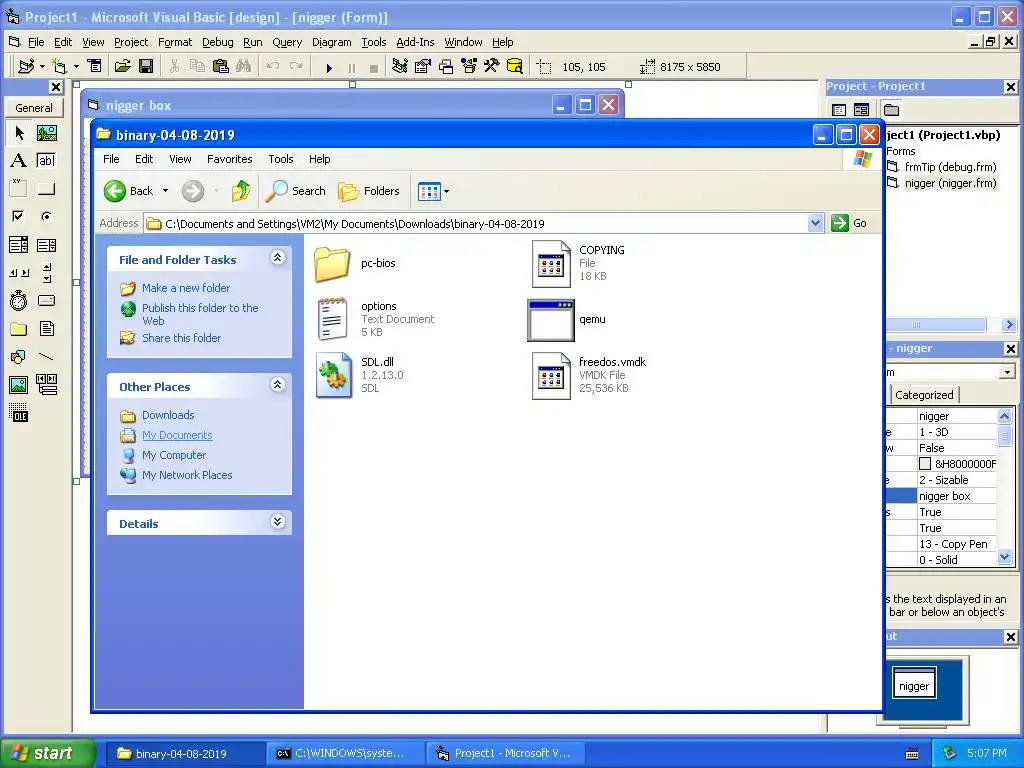This screenshot has width=1024, height=768.
Task: Open the Favorites menu in Explorer
Action: tap(229, 159)
